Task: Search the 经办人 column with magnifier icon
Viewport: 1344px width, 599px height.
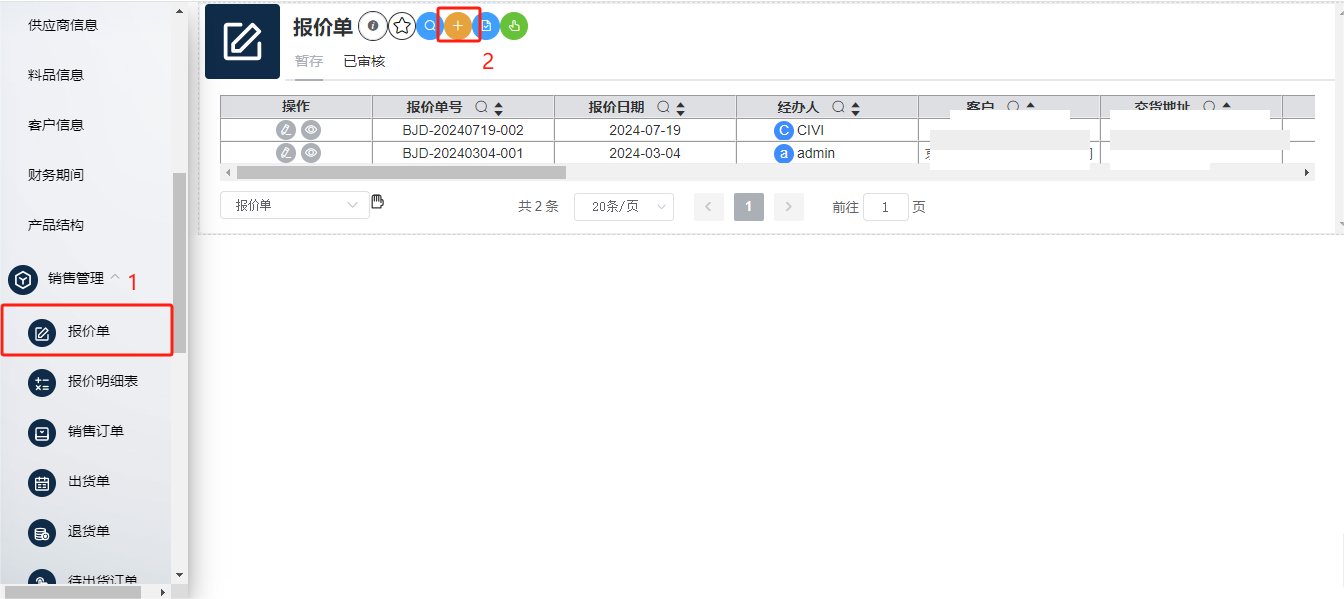Action: click(x=838, y=107)
